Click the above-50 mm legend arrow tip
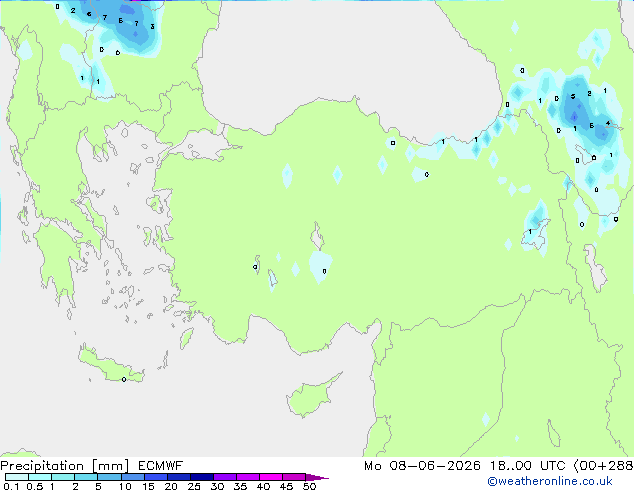The image size is (634, 490). pyautogui.click(x=317, y=478)
